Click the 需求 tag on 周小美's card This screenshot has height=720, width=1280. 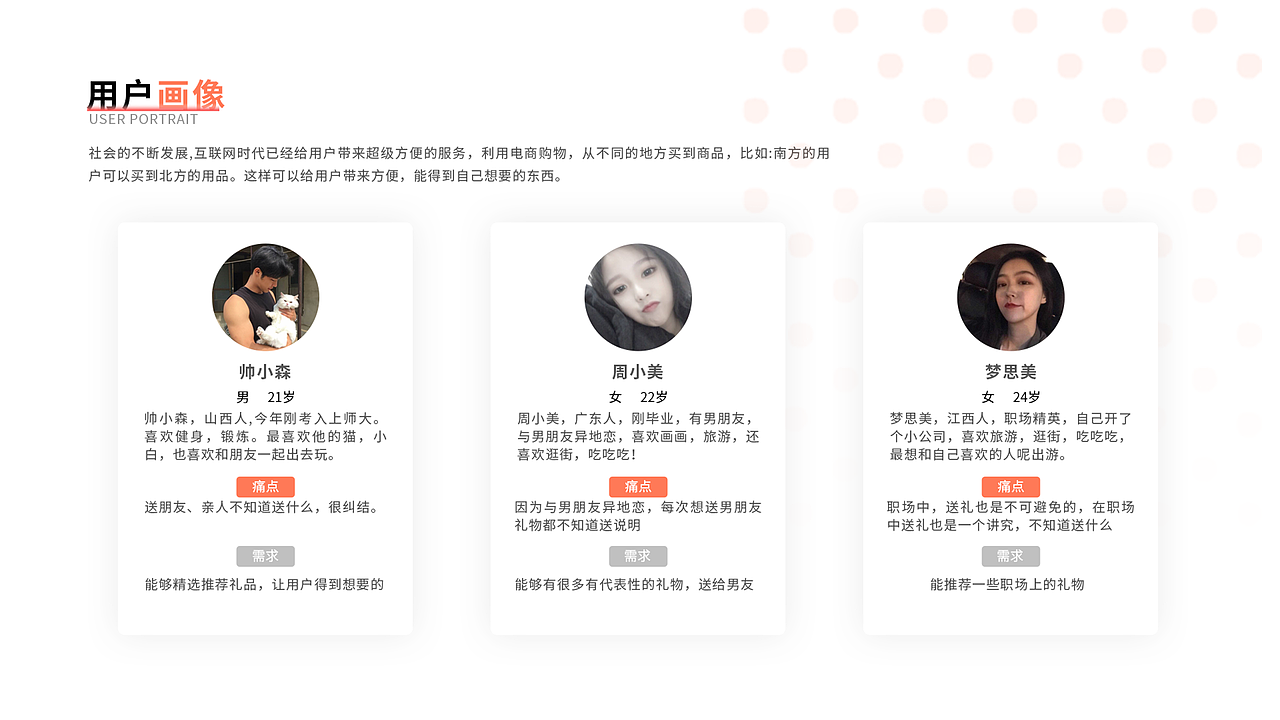click(638, 556)
